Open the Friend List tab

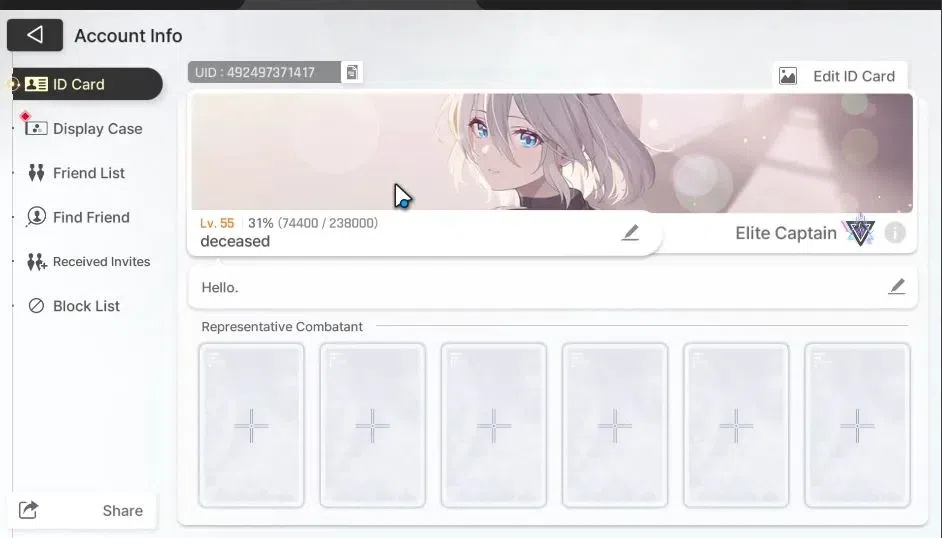pyautogui.click(x=76, y=173)
